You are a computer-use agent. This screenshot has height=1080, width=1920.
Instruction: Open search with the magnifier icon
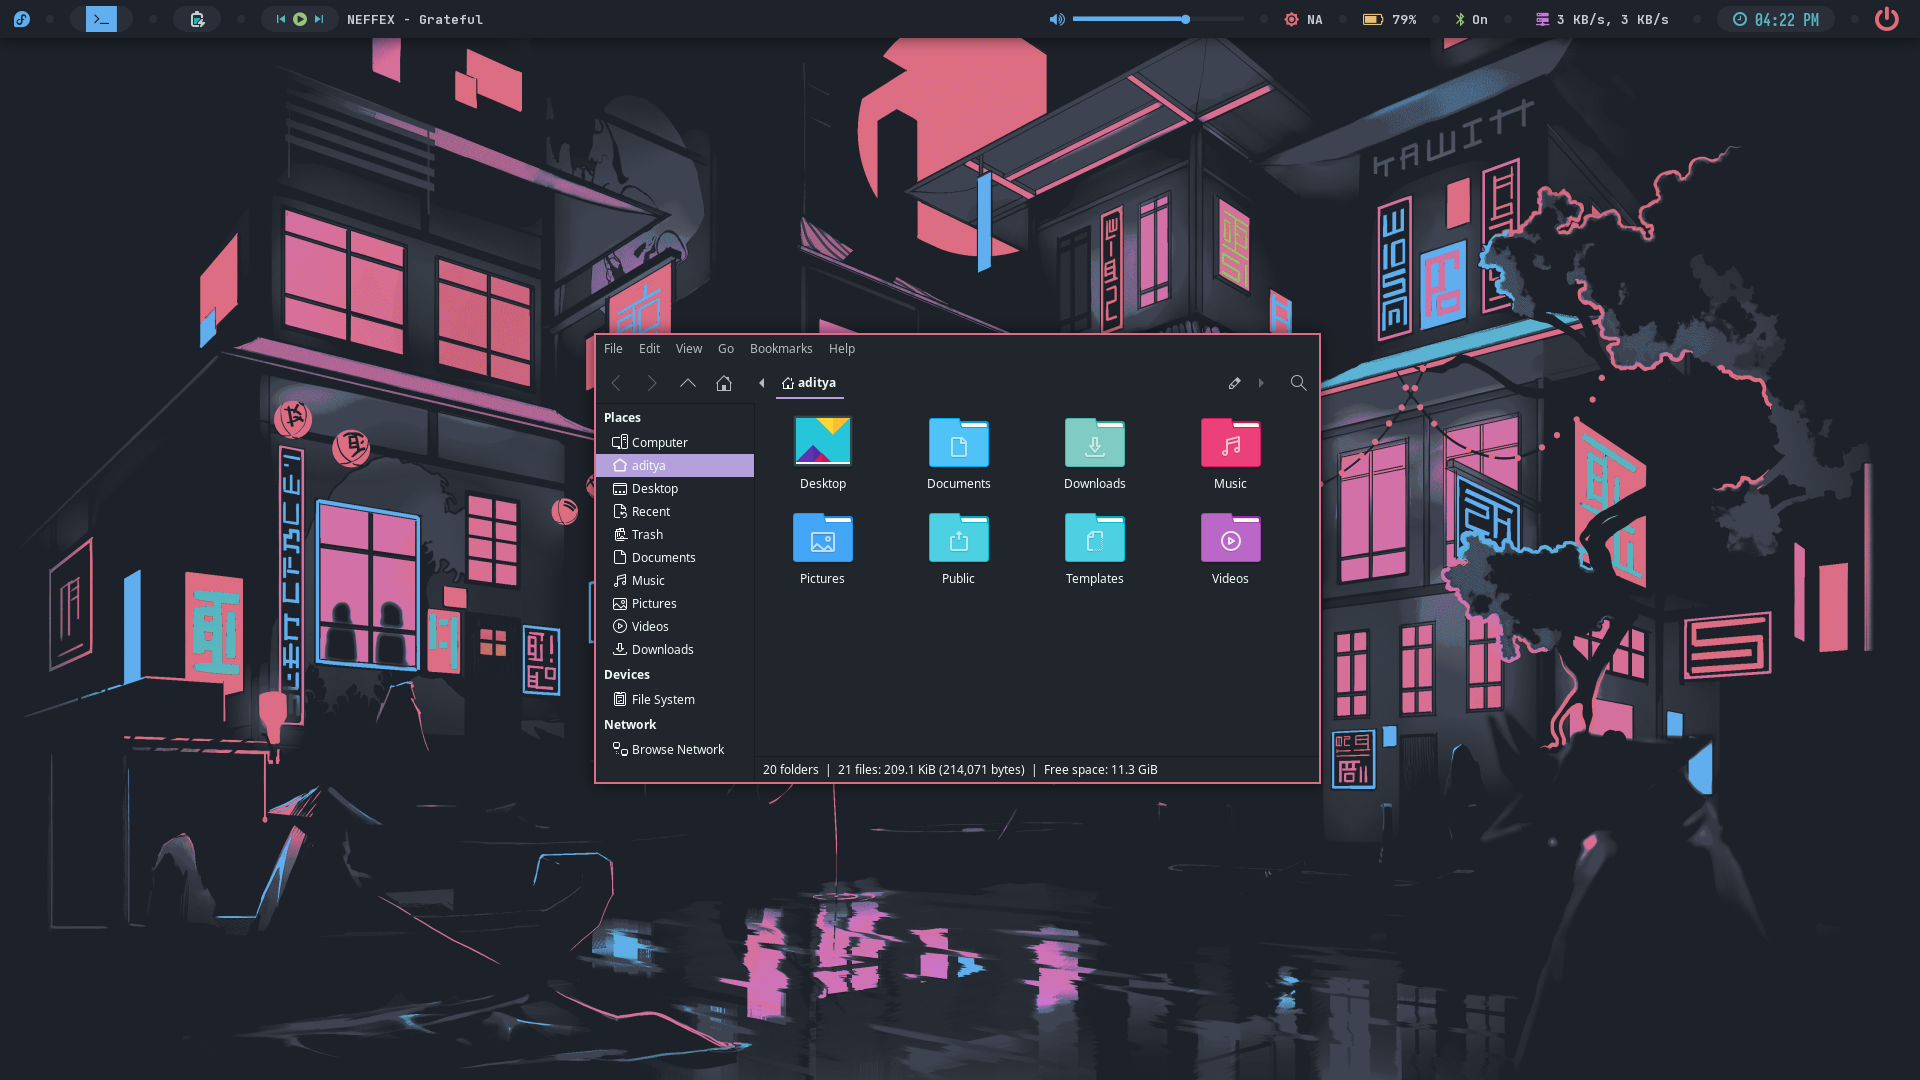tap(1298, 383)
